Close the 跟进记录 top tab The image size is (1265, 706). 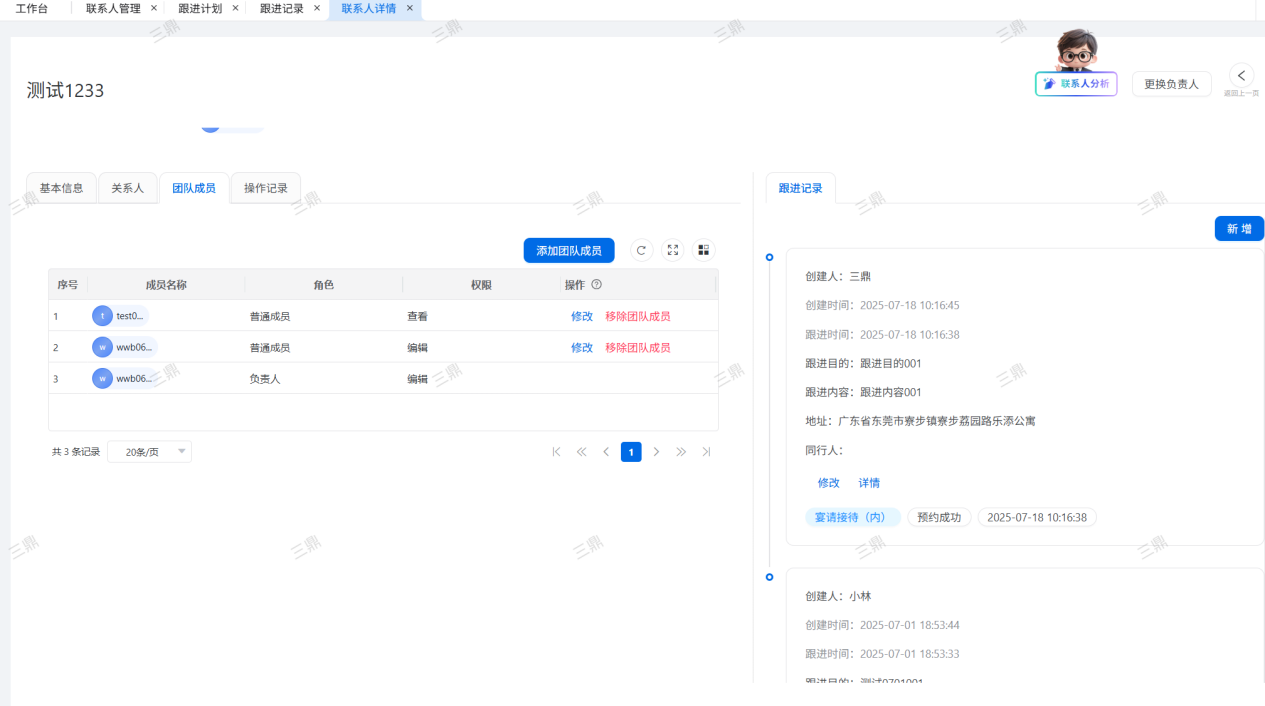[317, 8]
